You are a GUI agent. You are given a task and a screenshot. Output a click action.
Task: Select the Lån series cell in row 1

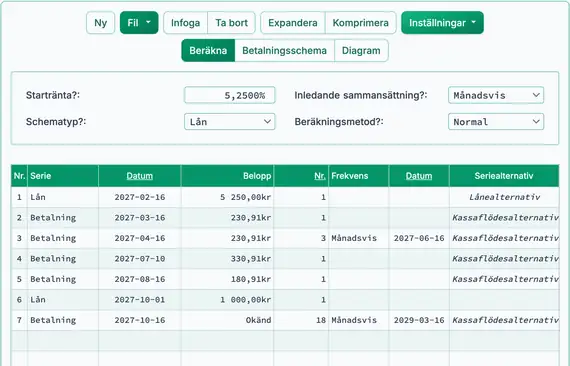tap(63, 197)
